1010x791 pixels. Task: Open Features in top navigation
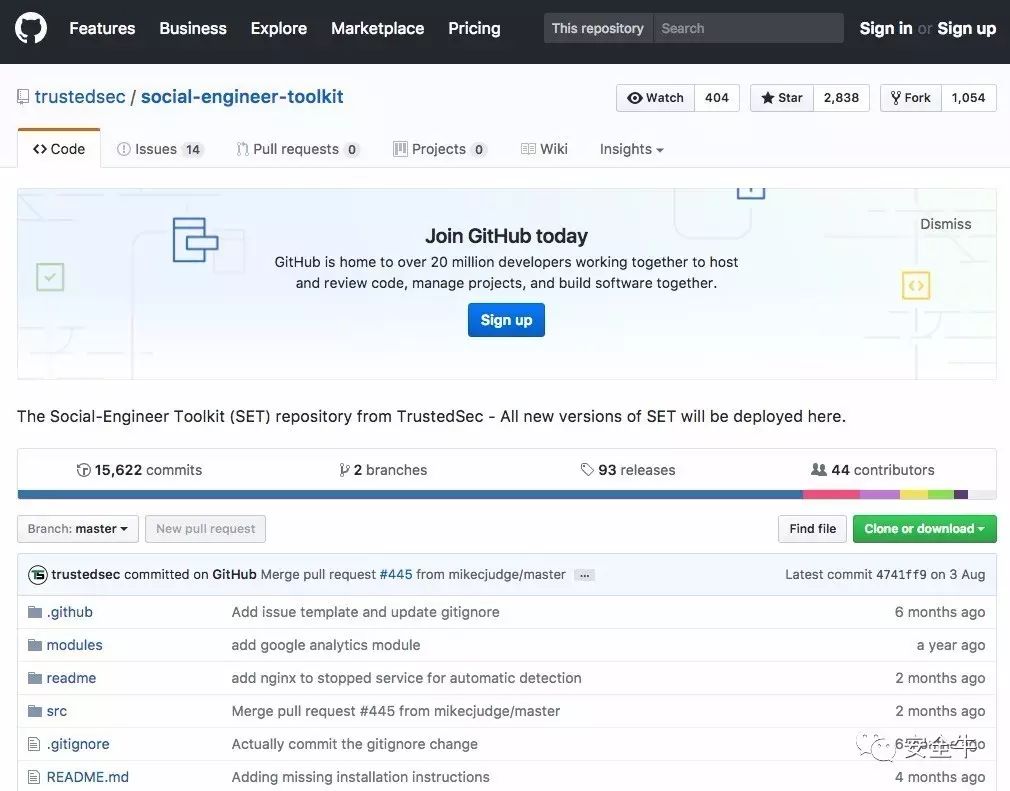[x=102, y=28]
